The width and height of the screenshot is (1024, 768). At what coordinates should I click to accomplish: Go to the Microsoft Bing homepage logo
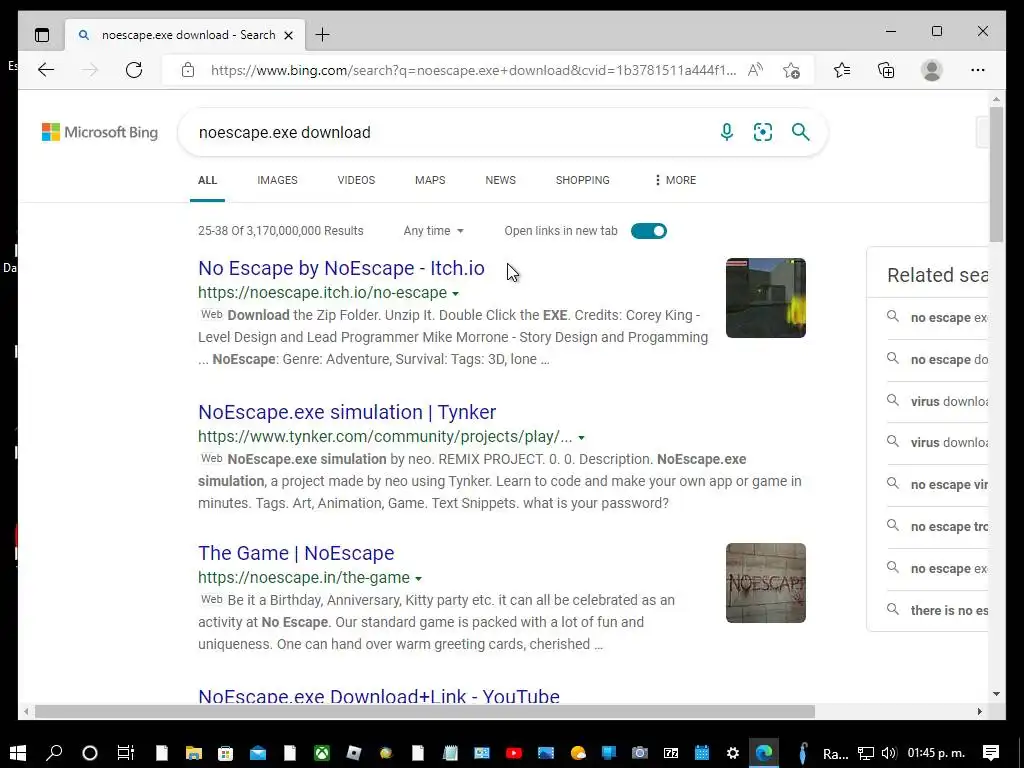coord(100,132)
